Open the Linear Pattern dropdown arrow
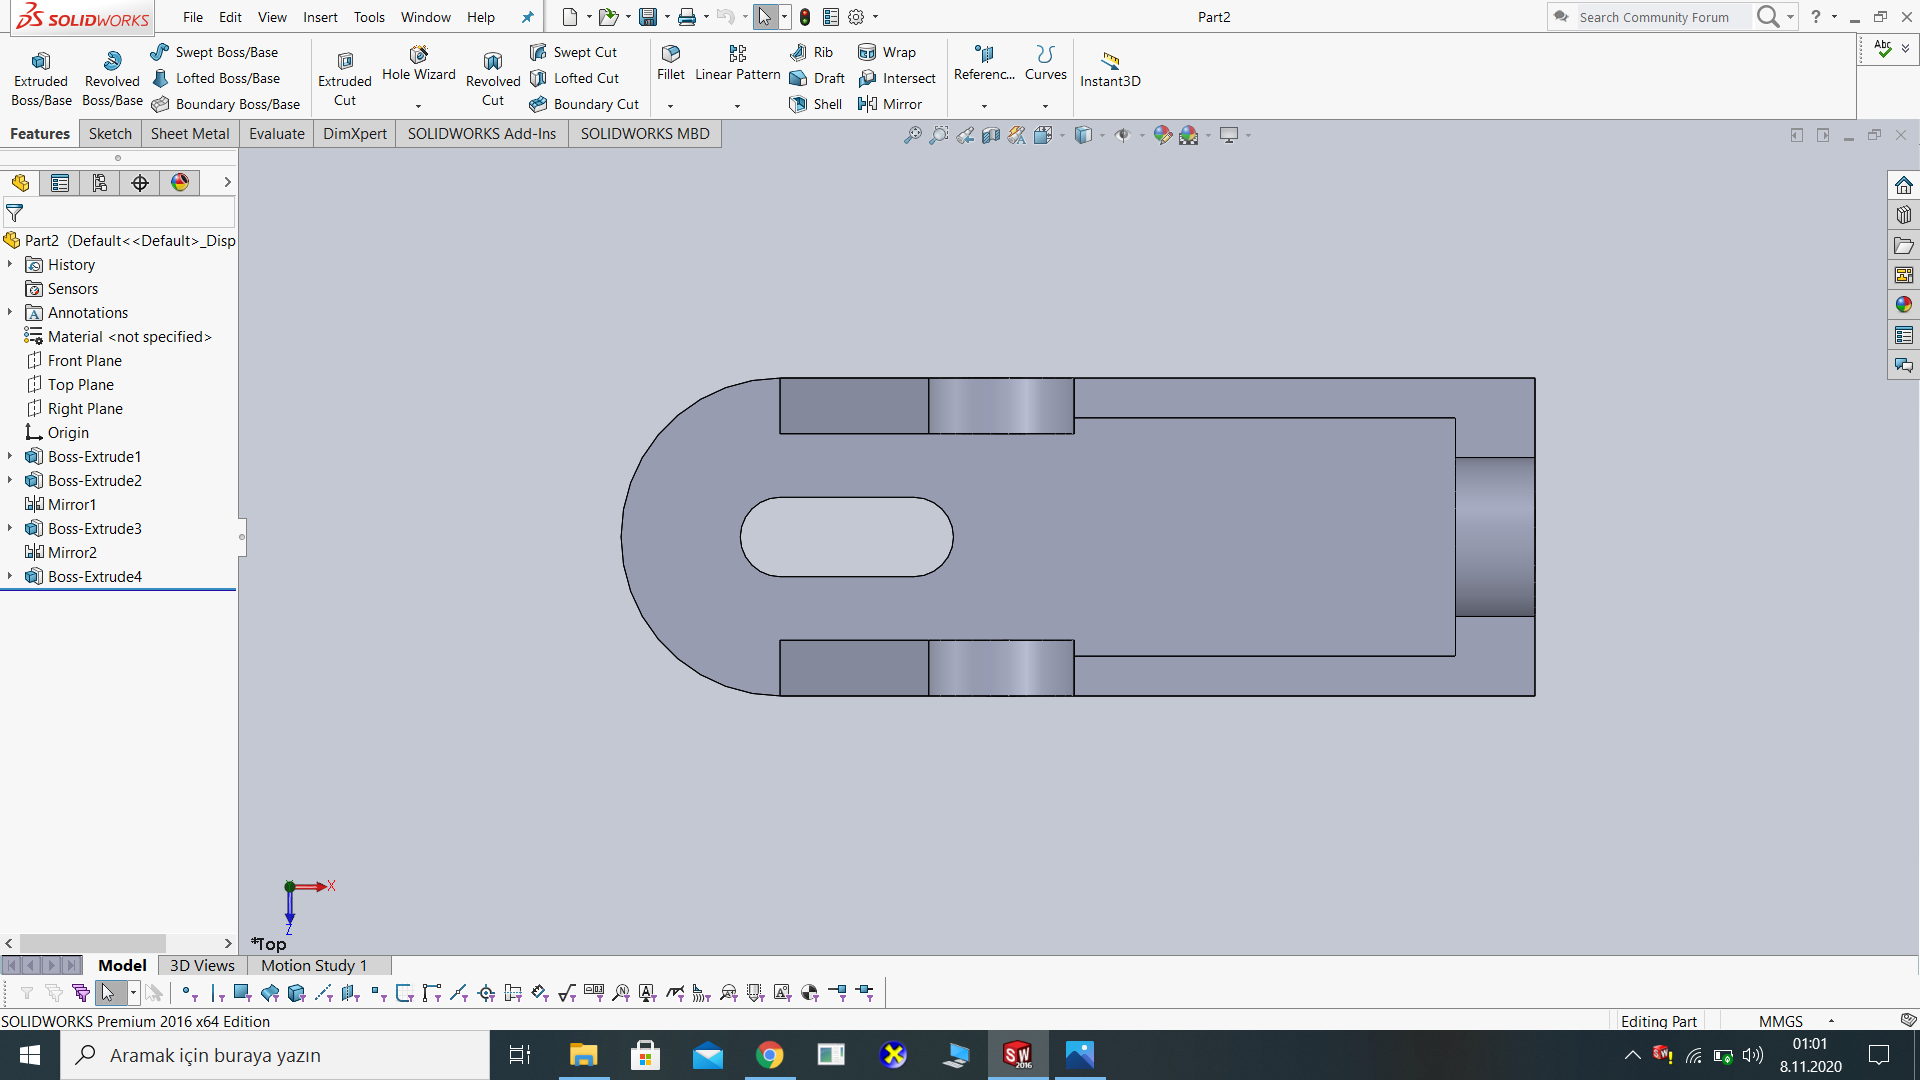 point(737,106)
